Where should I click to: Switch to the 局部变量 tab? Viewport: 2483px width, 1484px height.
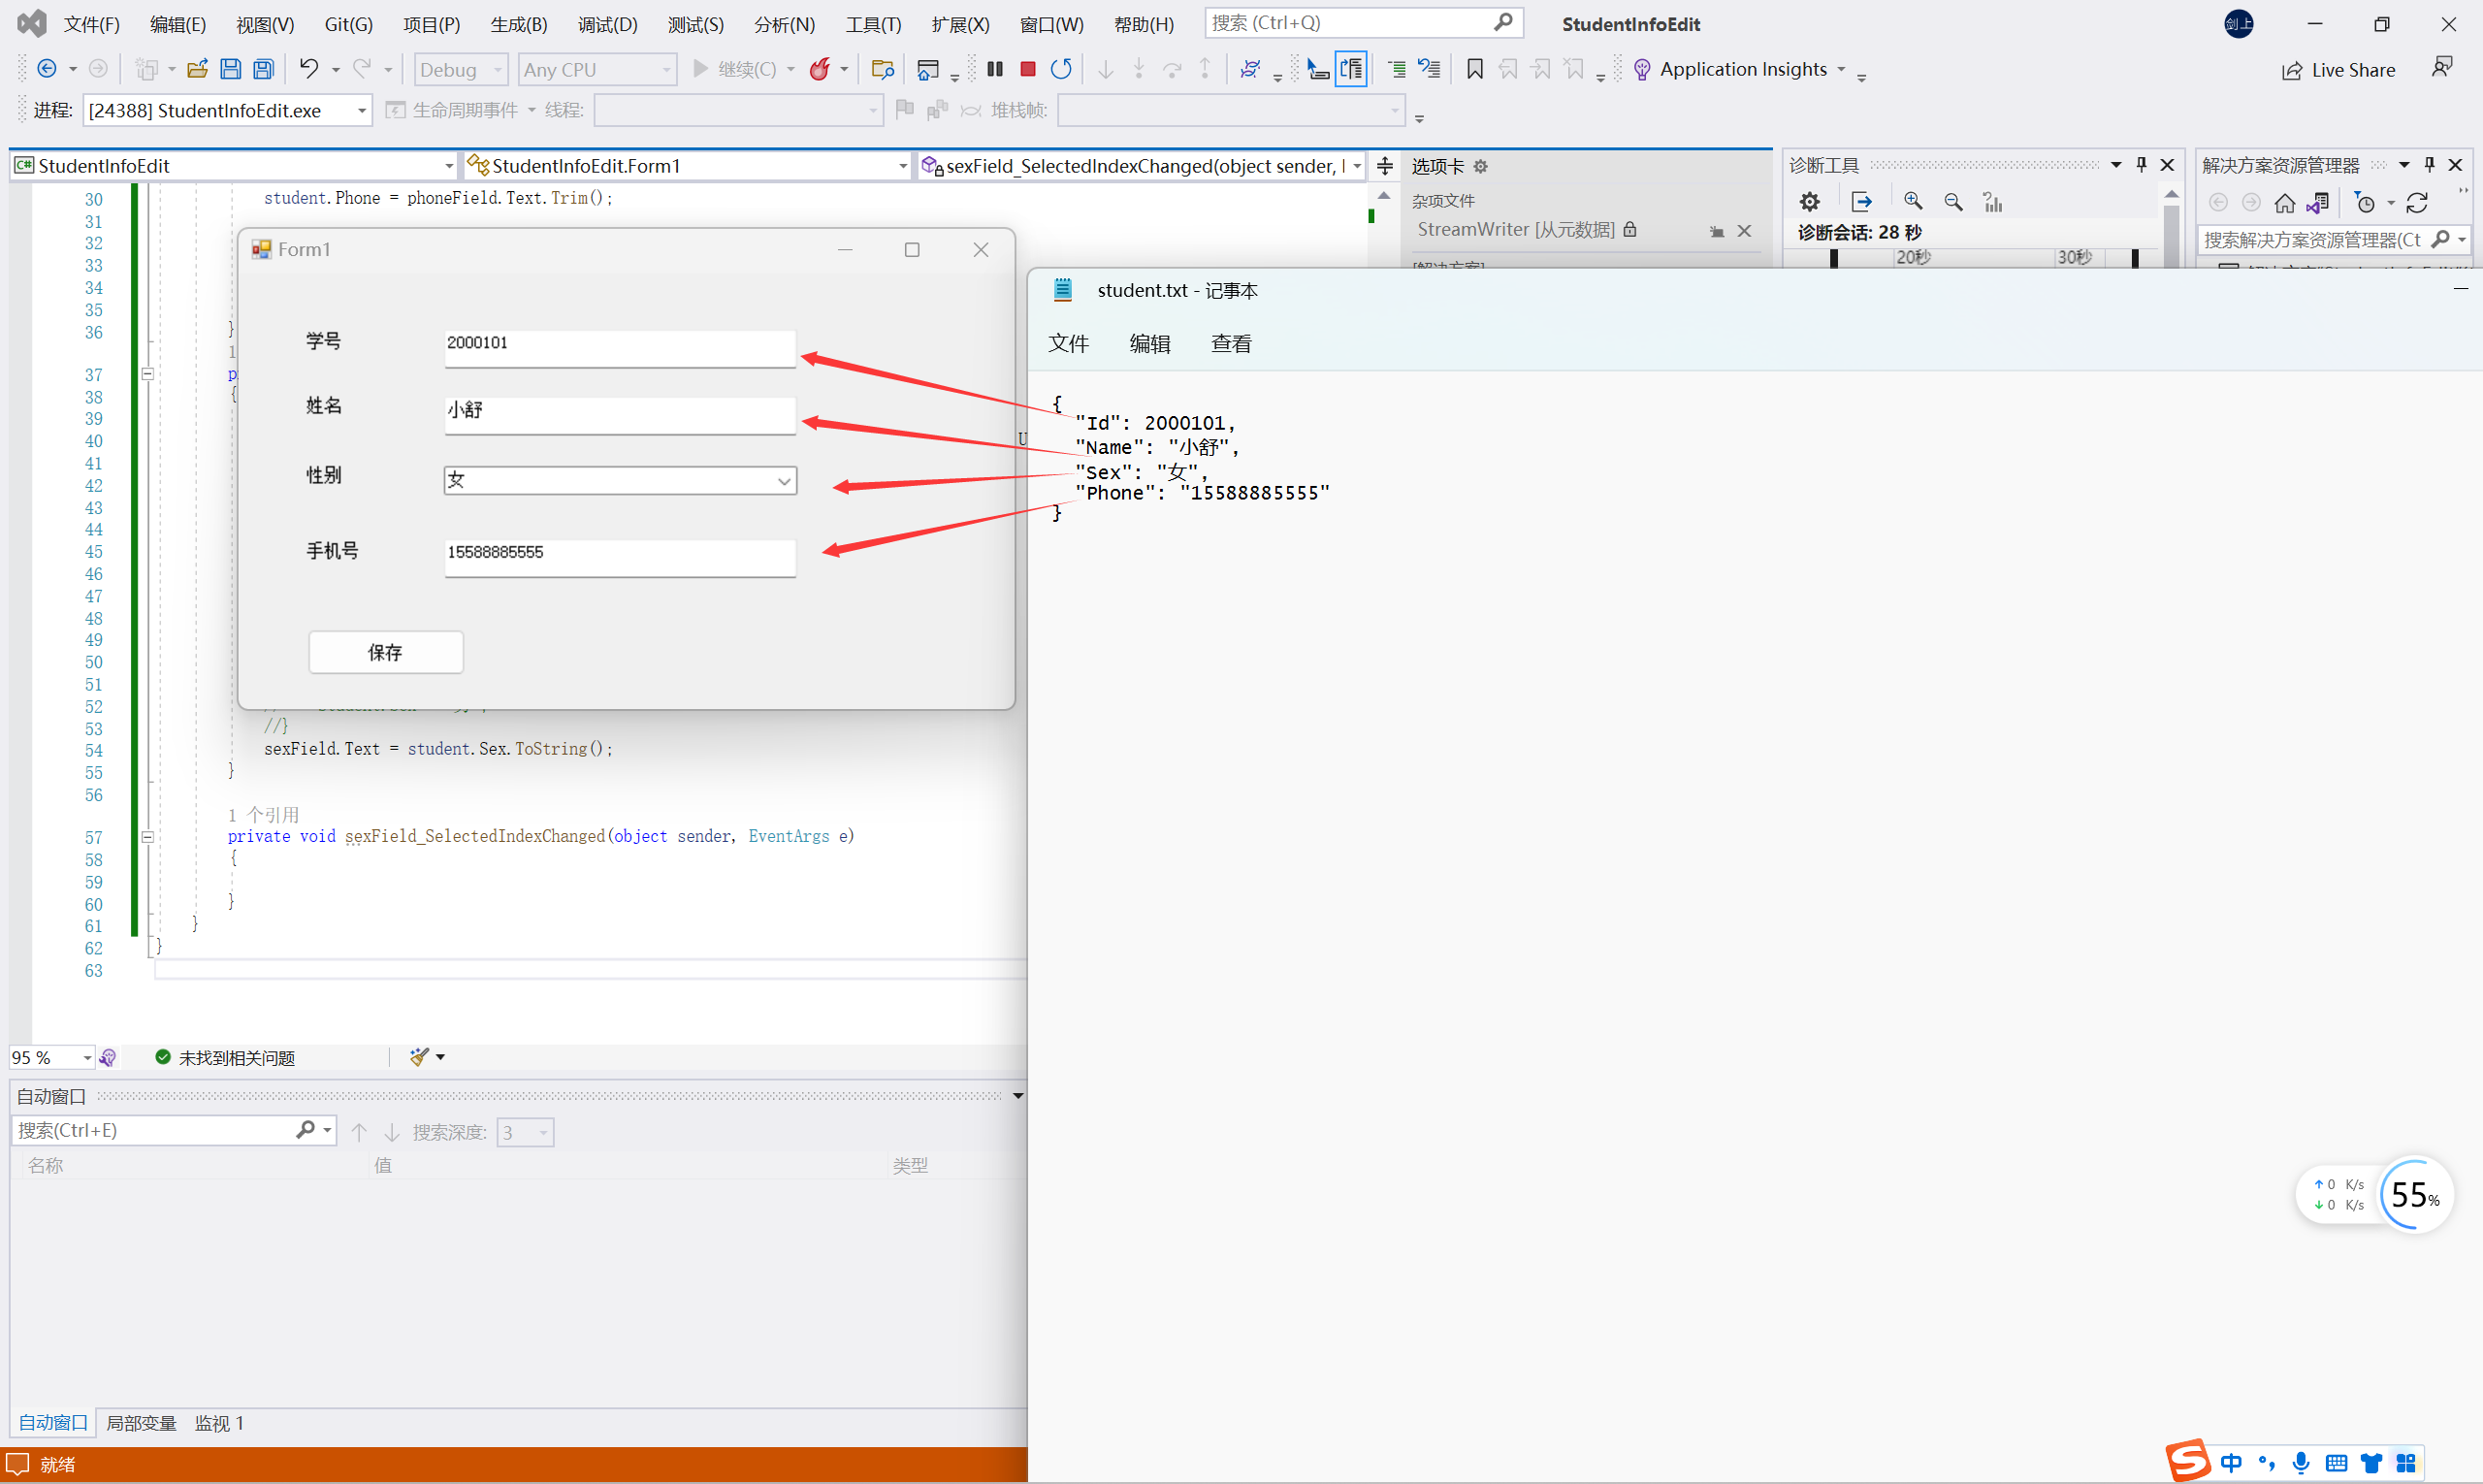pos(141,1422)
